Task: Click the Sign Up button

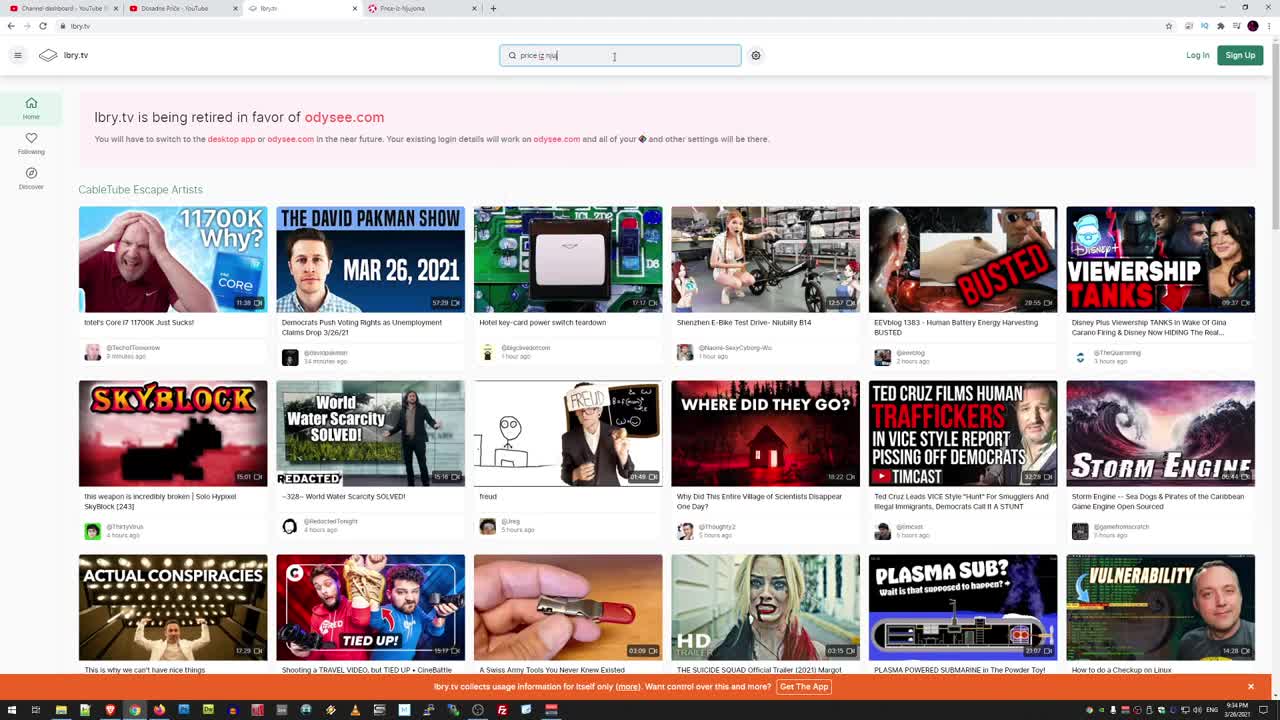Action: [x=1240, y=55]
